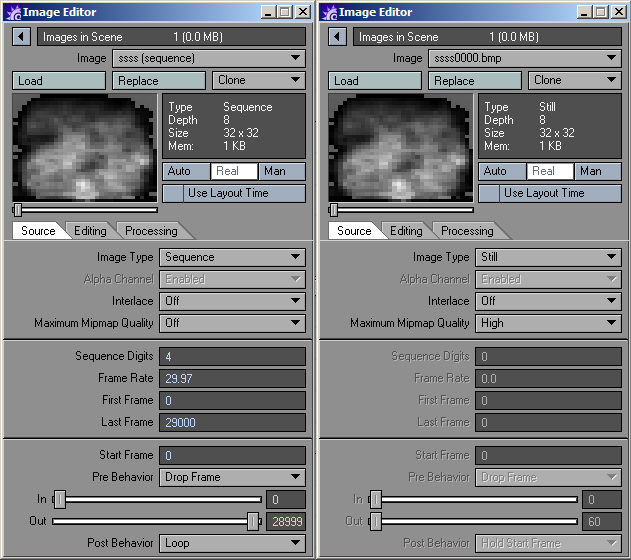Image resolution: width=631 pixels, height=560 pixels.
Task: Click image preview thumbnail in left window
Action: [x=85, y=148]
